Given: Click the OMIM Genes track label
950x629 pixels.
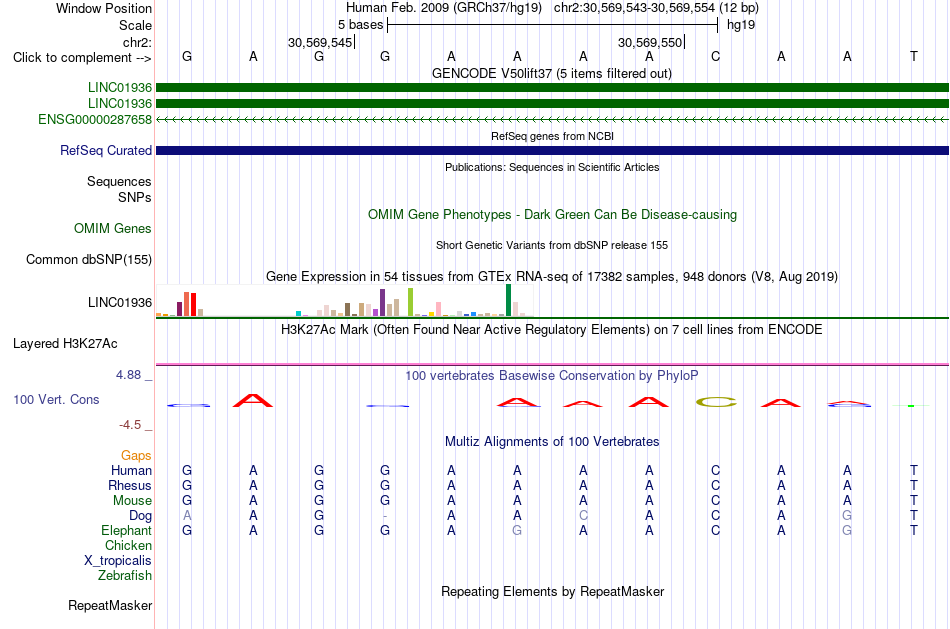Looking at the screenshot, I should (x=113, y=228).
